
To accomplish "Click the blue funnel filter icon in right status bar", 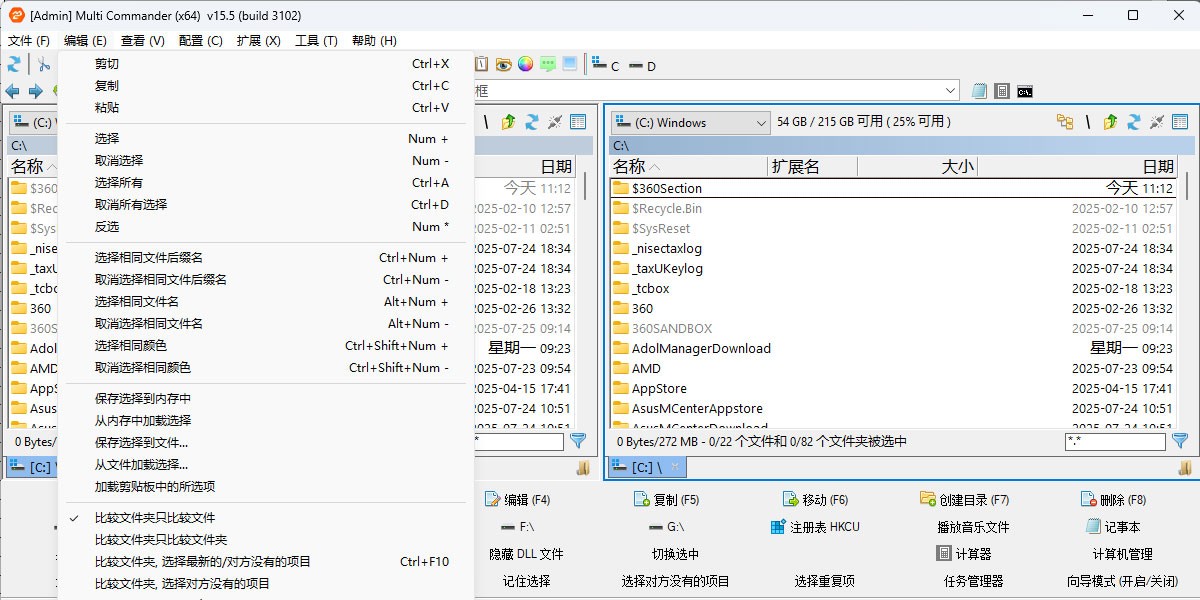I will click(x=1181, y=441).
